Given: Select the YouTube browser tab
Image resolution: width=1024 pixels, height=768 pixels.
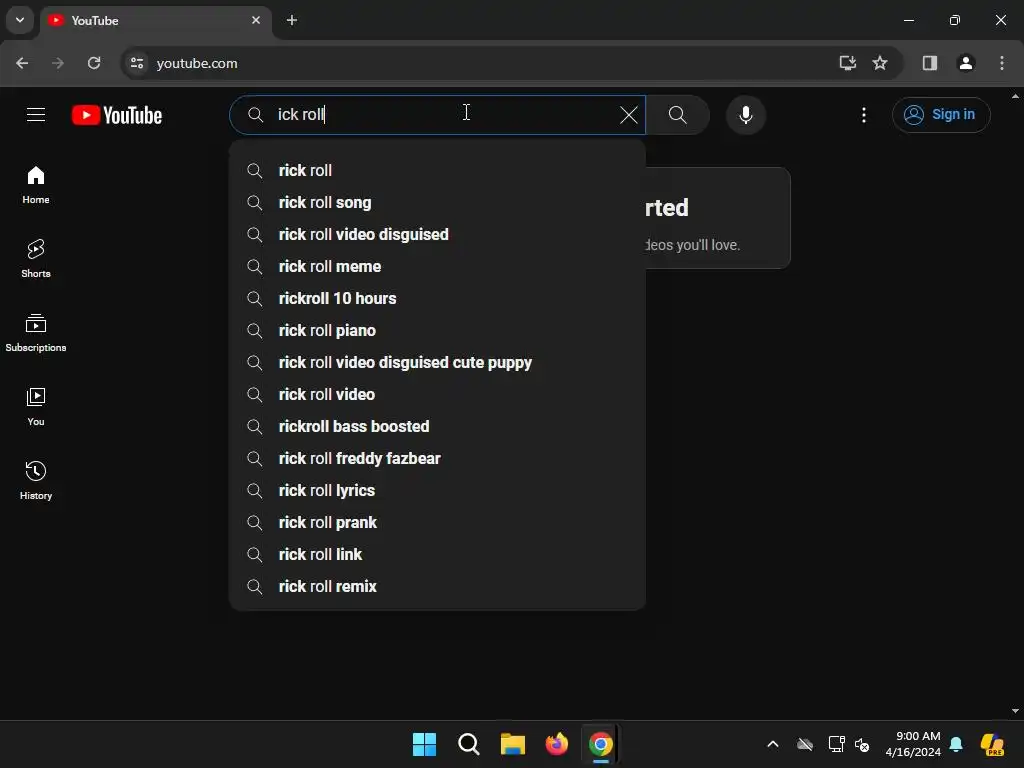Looking at the screenshot, I should (x=157, y=20).
